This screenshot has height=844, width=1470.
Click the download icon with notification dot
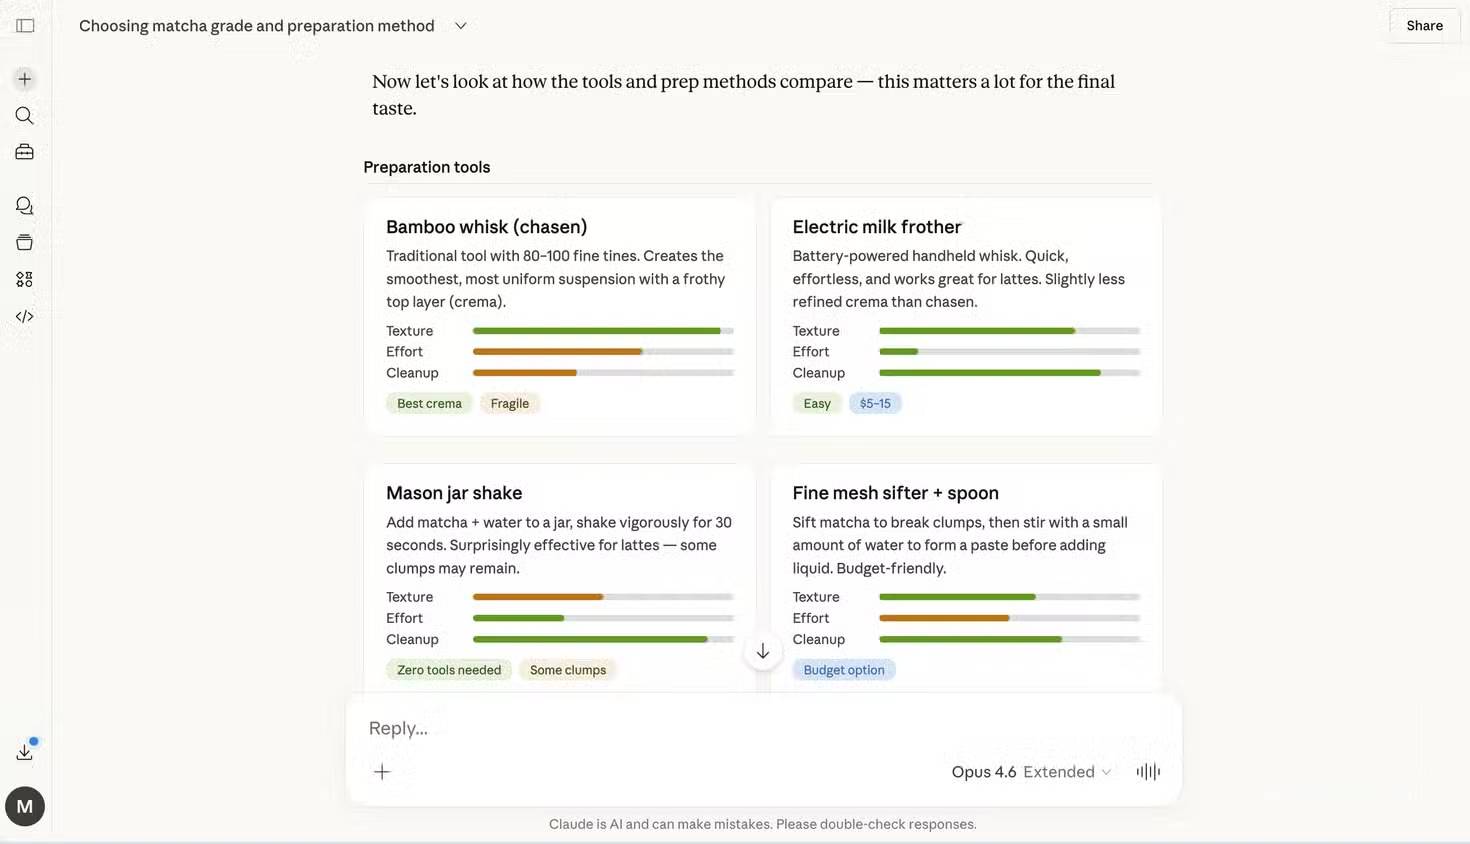coord(25,752)
